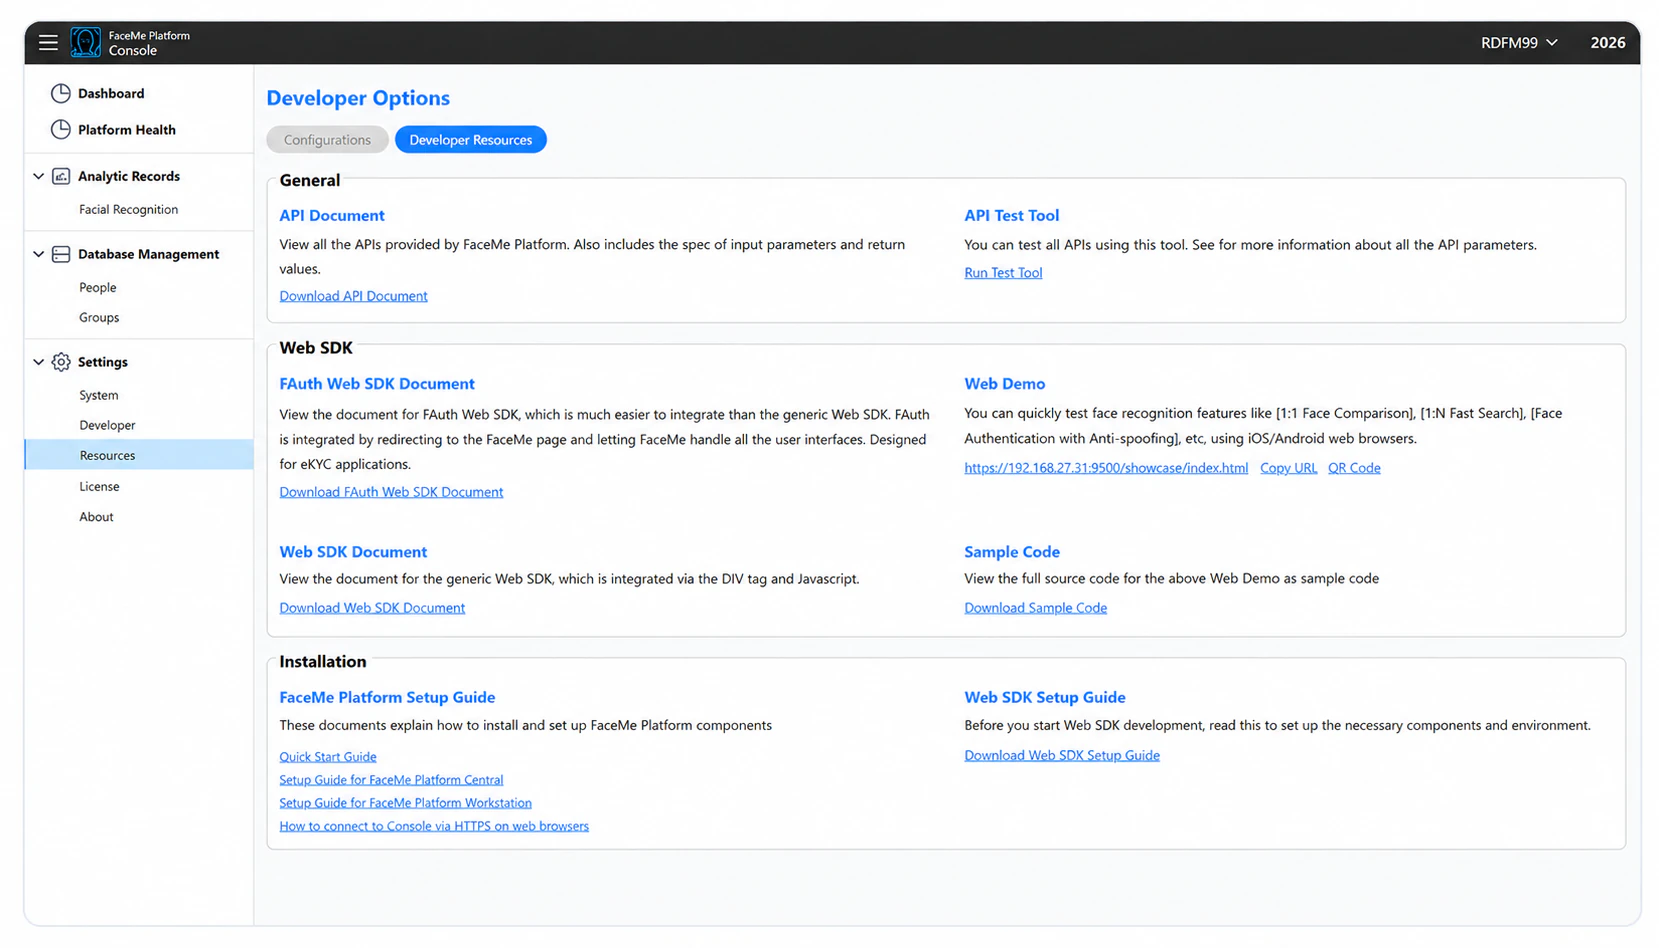Viewport: 1659px width, 948px height.
Task: Open the hamburger menu icon
Action: click(48, 42)
